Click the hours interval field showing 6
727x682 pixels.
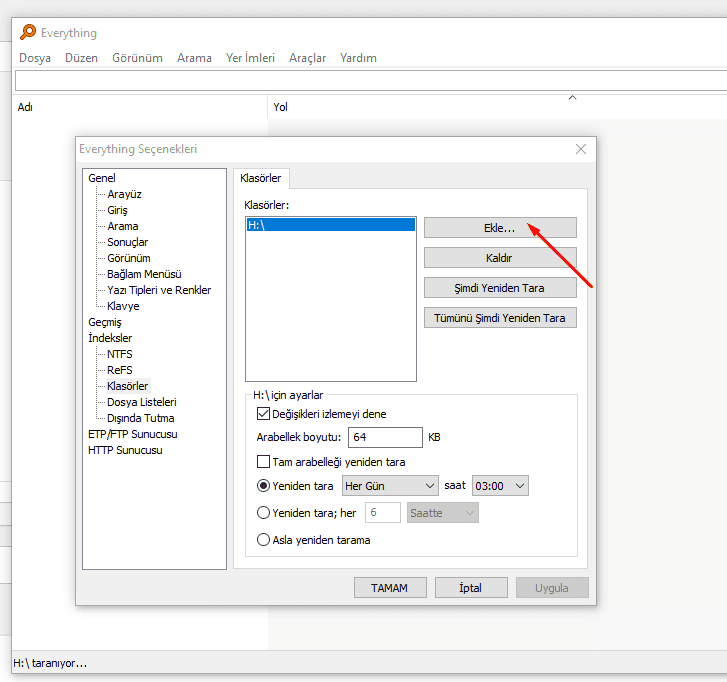pos(383,513)
